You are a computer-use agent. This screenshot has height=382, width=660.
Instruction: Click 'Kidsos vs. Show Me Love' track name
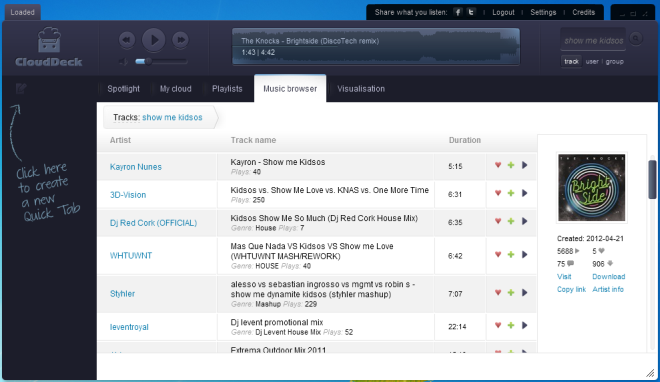pos(330,190)
